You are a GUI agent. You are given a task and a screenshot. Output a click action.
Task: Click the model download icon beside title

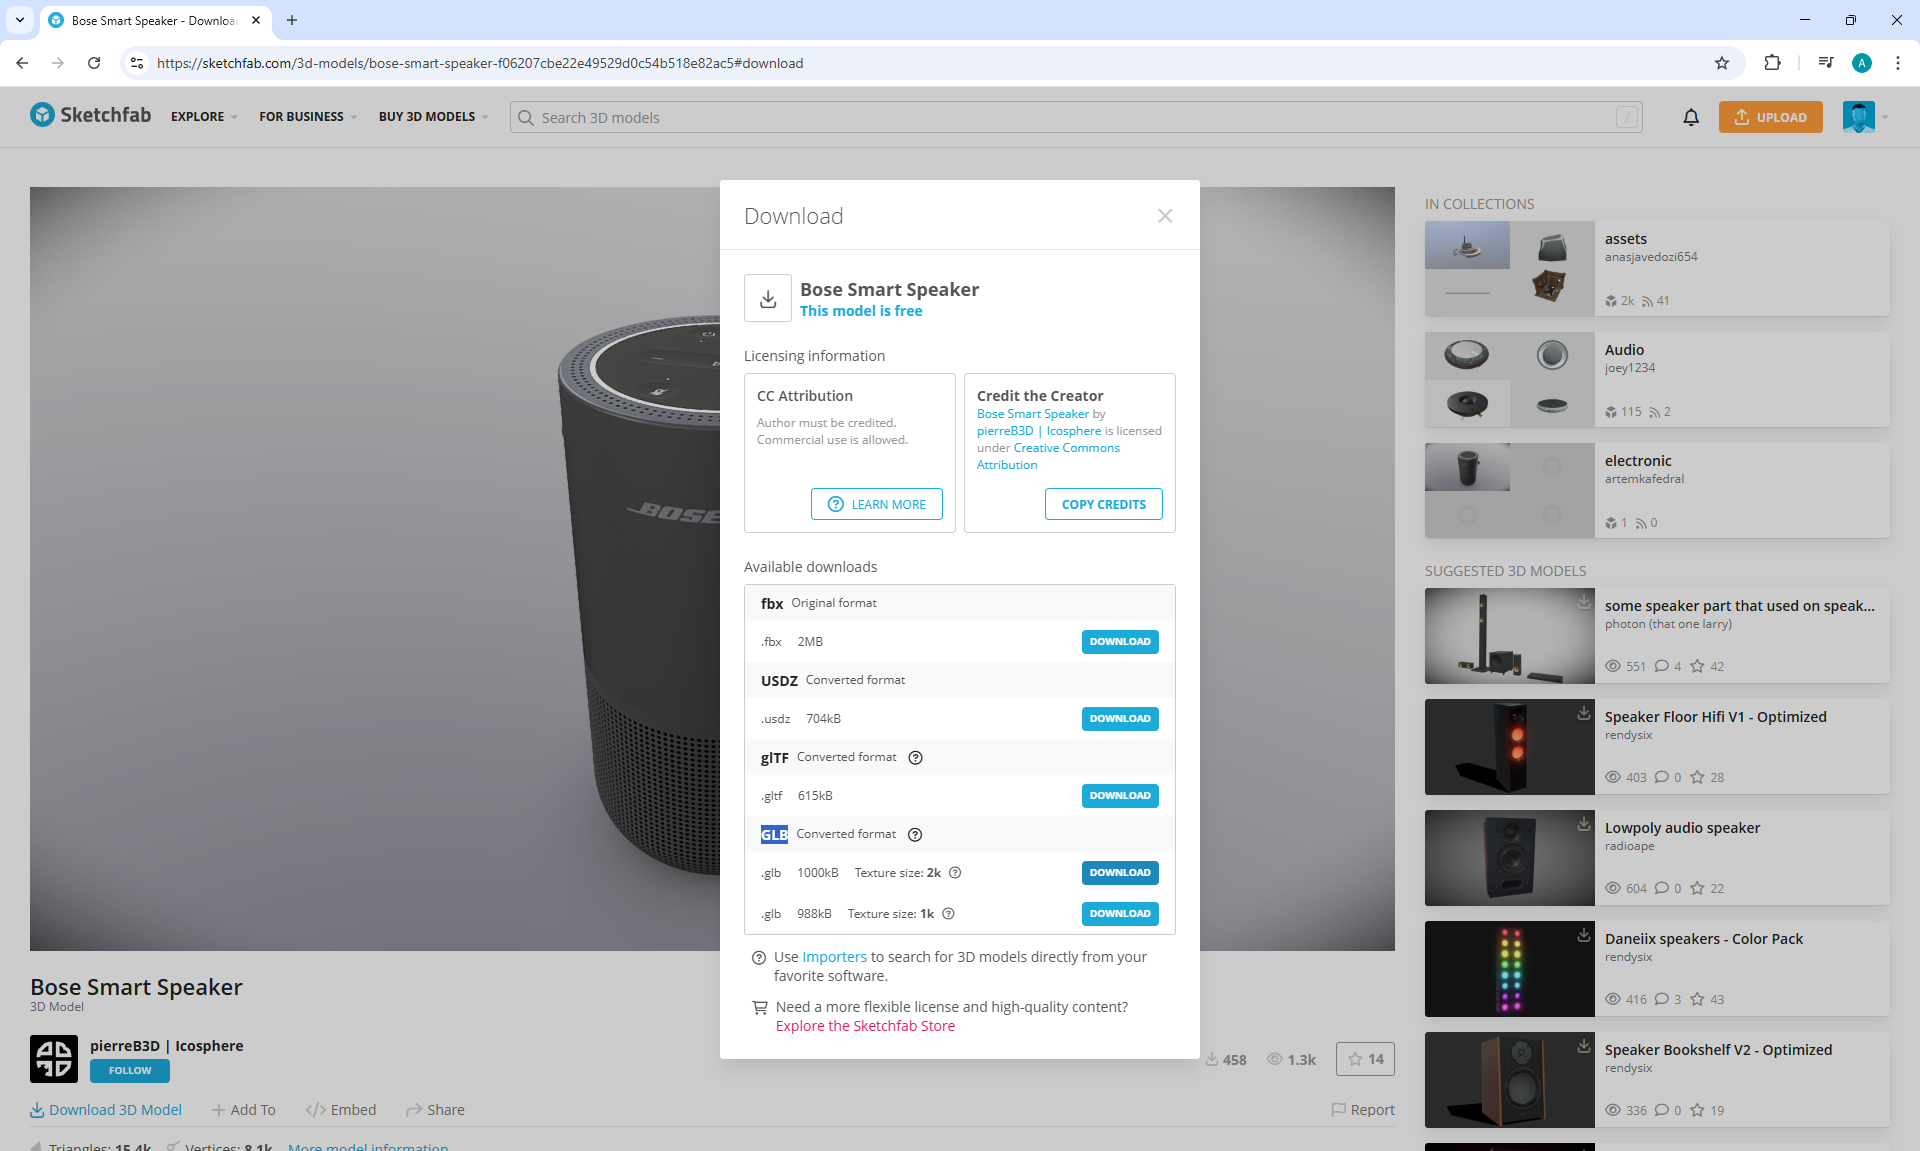click(768, 298)
